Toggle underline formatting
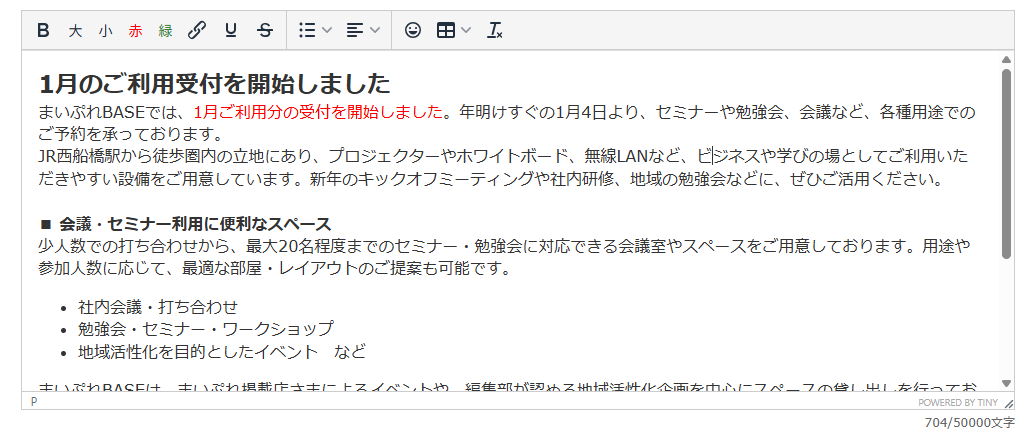This screenshot has width=1024, height=436. coord(231,31)
